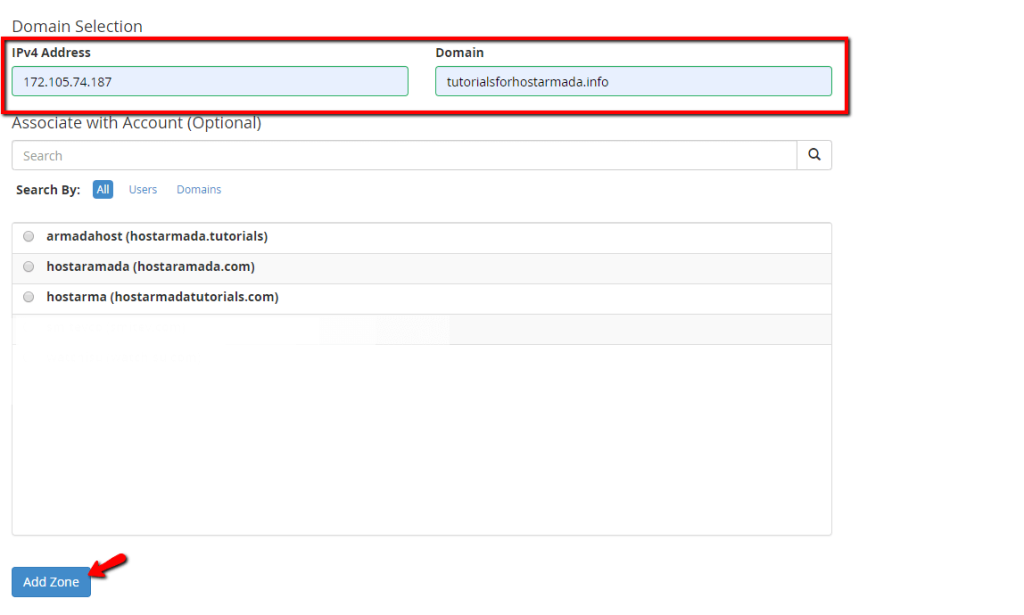
Task: Click the hostarma (hostarmadatutorials.com) row text
Action: point(162,297)
